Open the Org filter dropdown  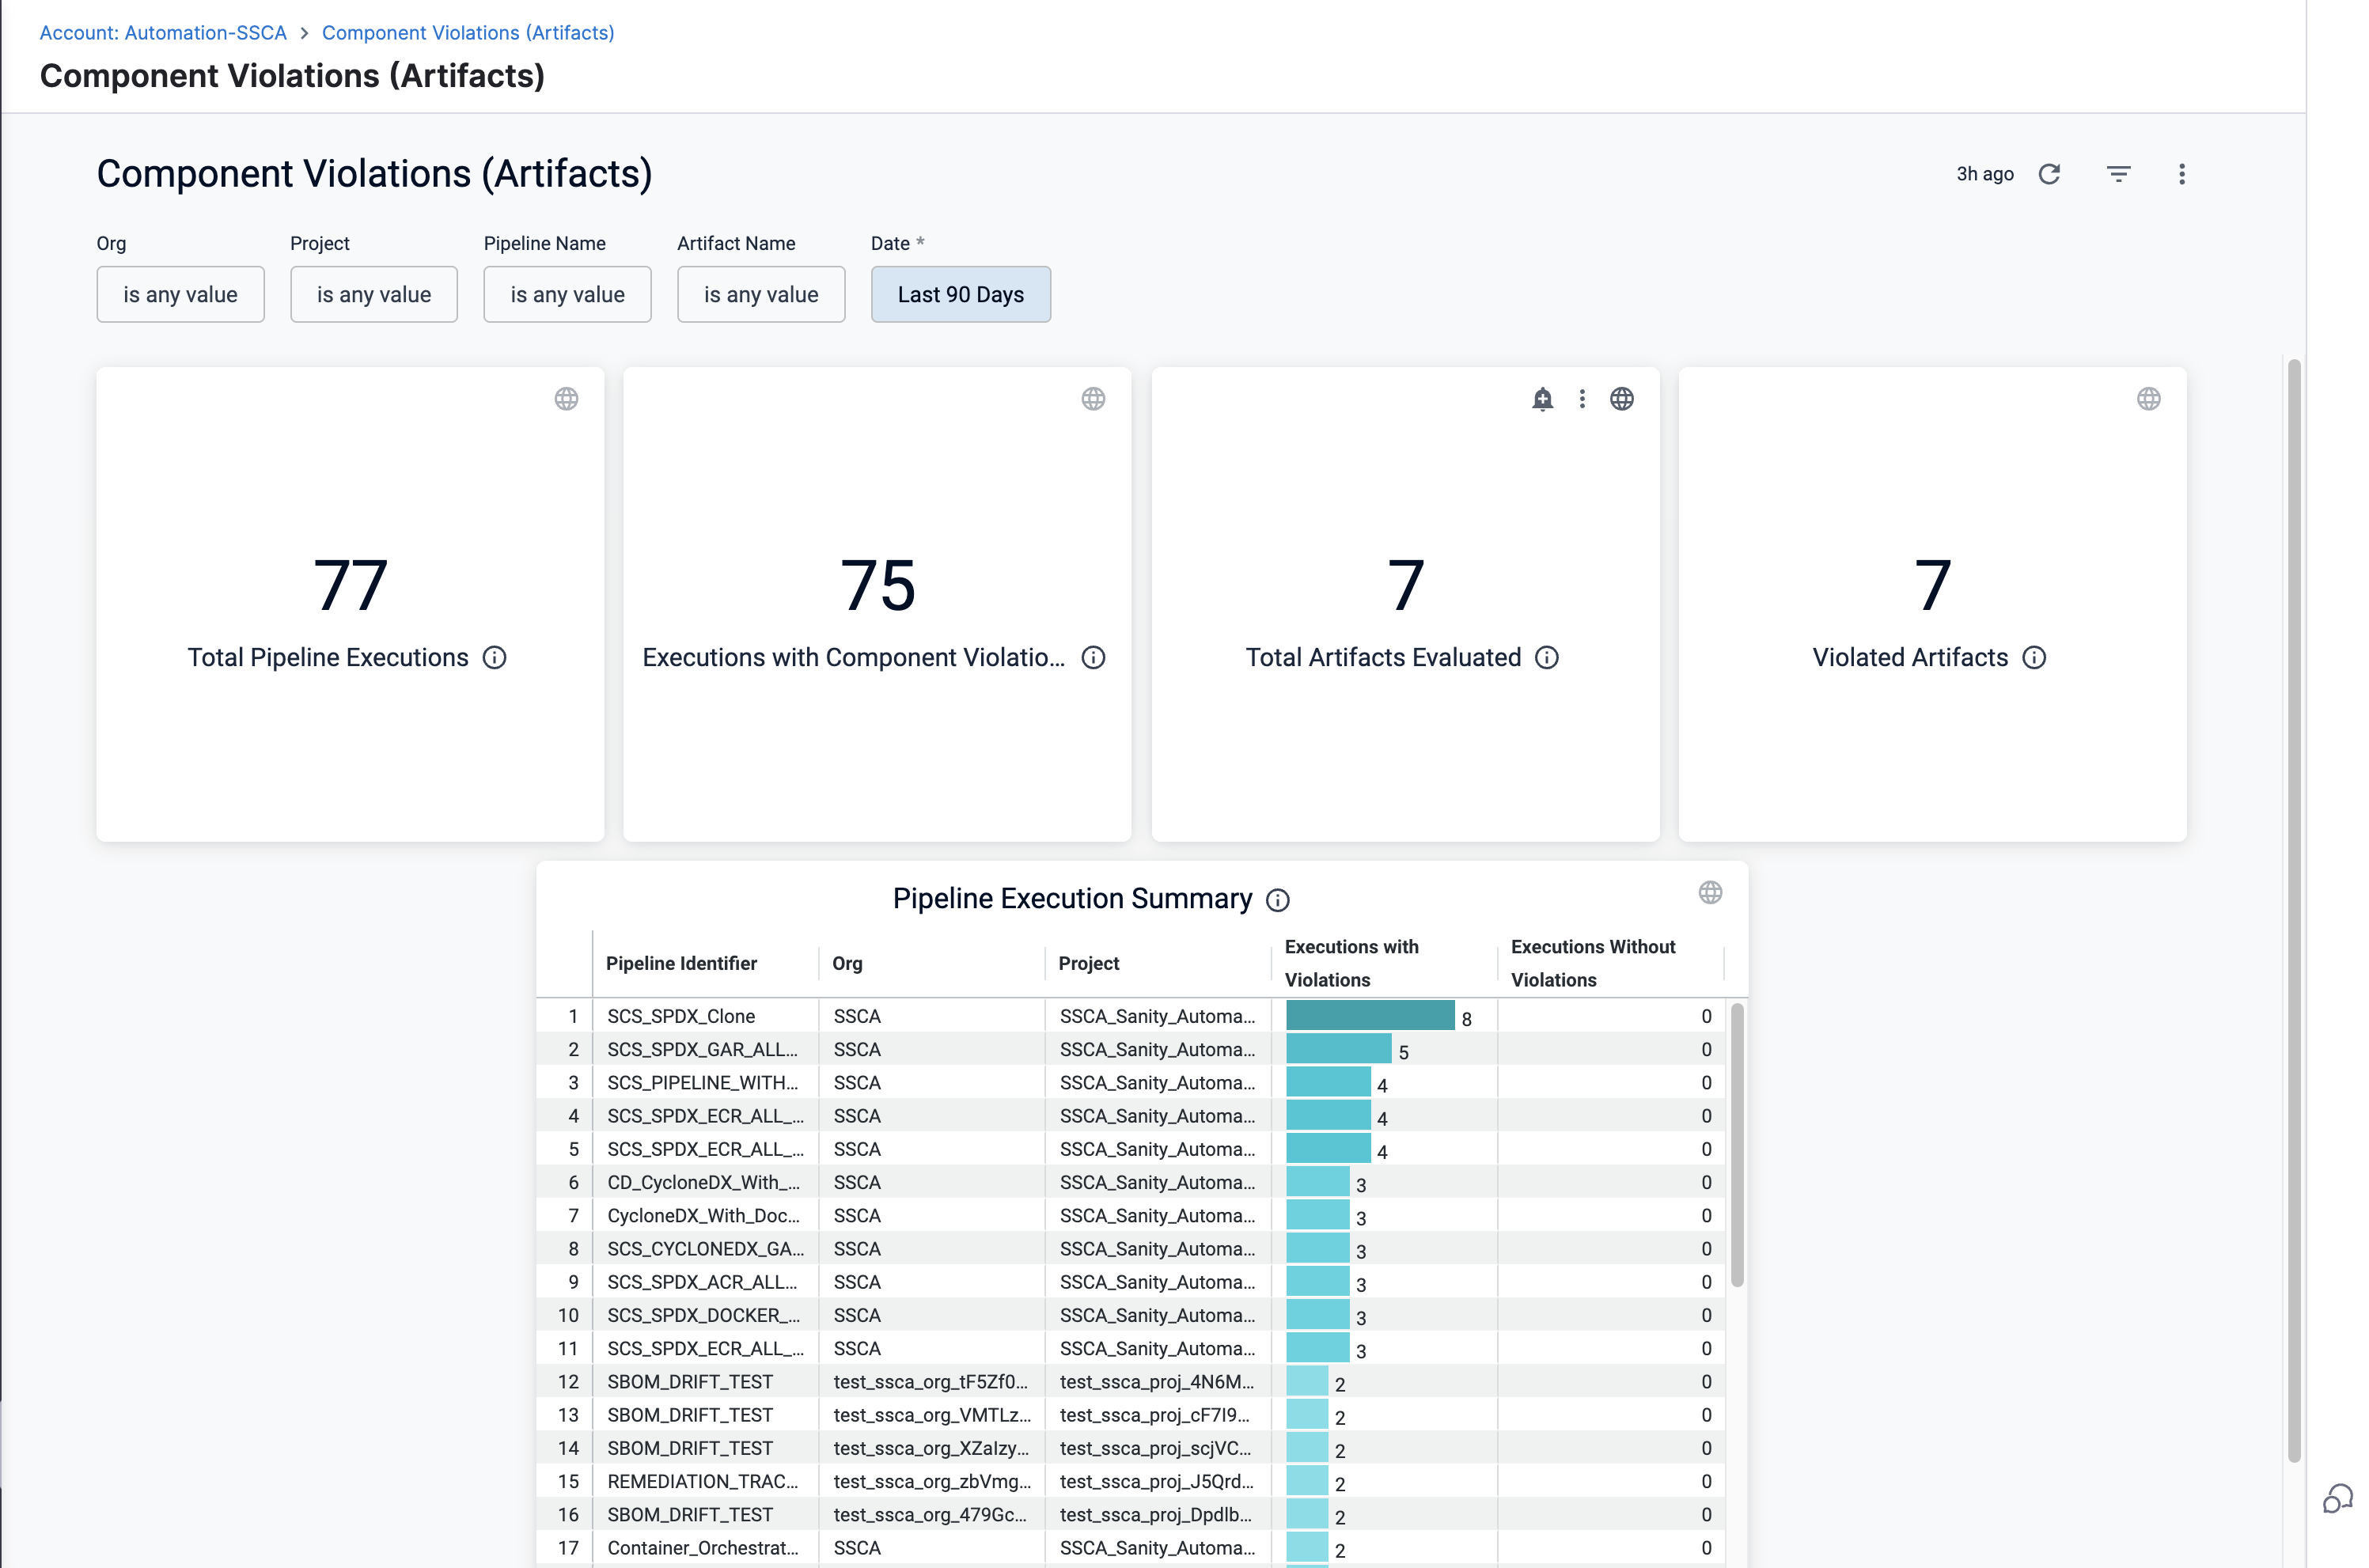pos(180,294)
